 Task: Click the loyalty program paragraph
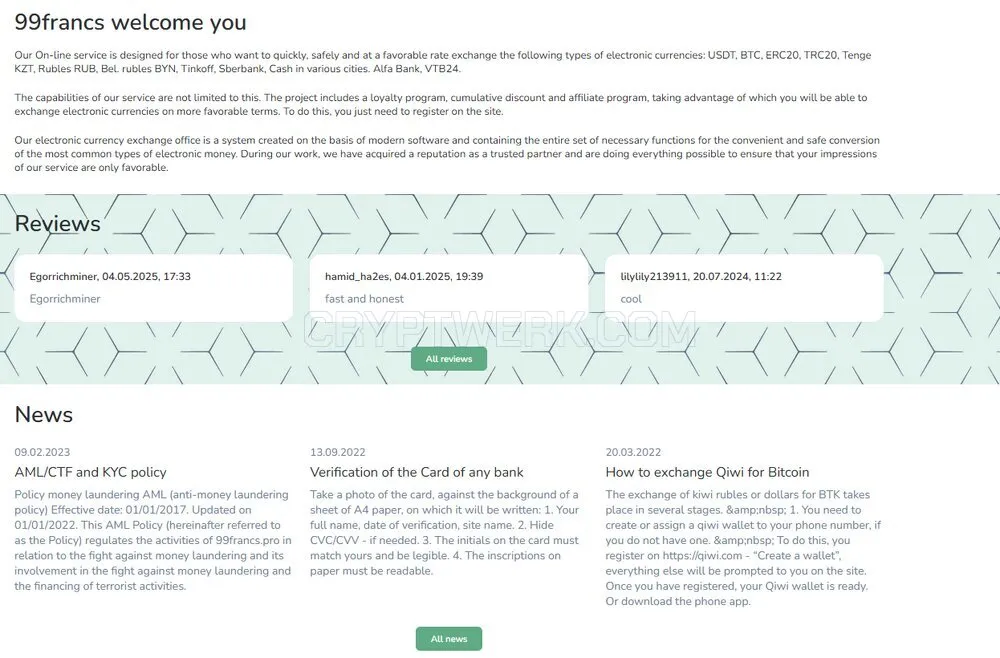pos(441,105)
